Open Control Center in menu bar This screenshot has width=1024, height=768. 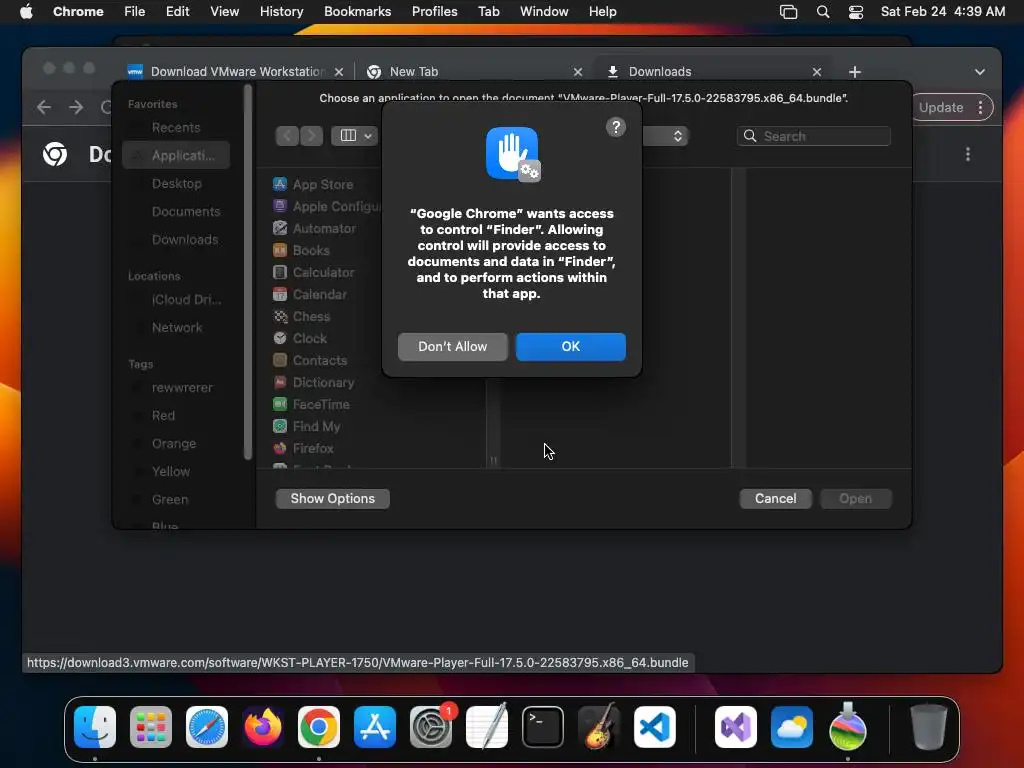[x=856, y=12]
